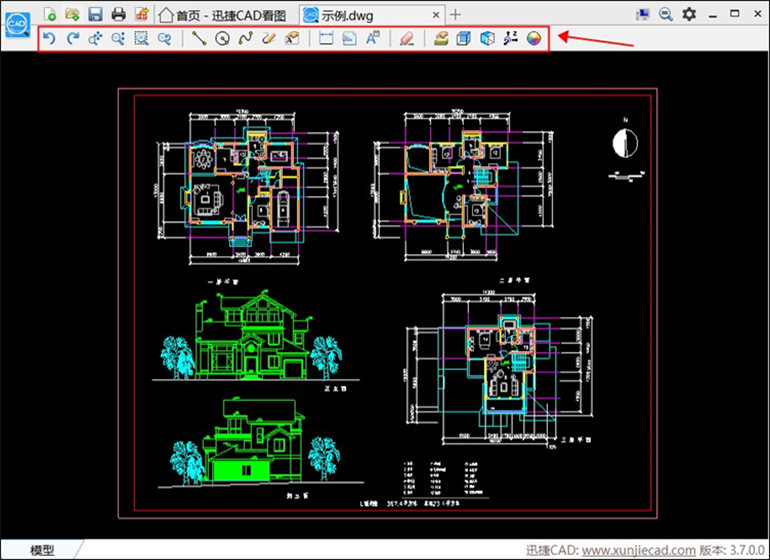Switch to the 示例.dwg tab
This screenshot has width=770, height=560.
point(347,16)
